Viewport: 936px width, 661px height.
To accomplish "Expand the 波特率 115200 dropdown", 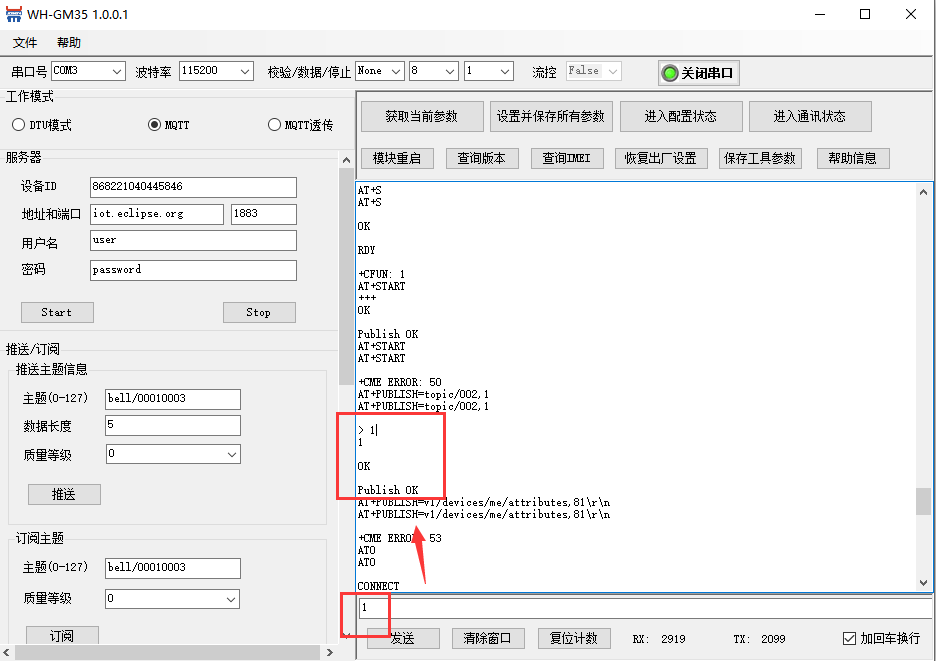I will tap(216, 71).
